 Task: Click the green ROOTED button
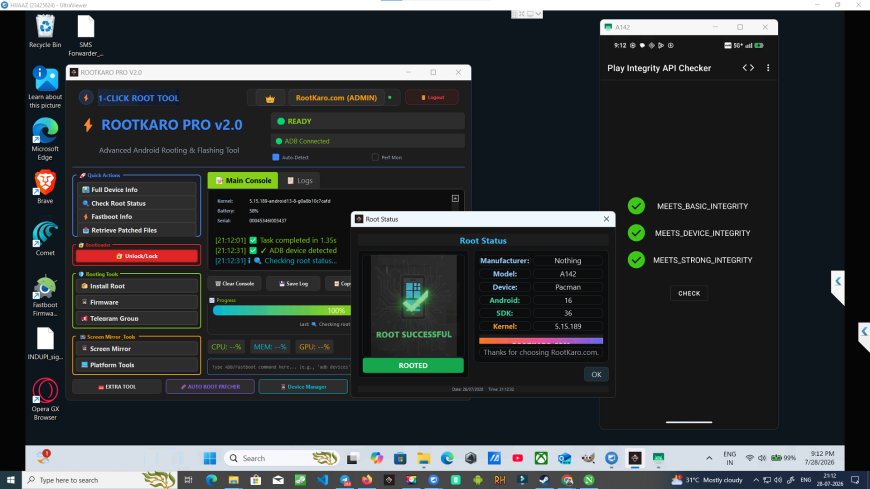[x=413, y=365]
